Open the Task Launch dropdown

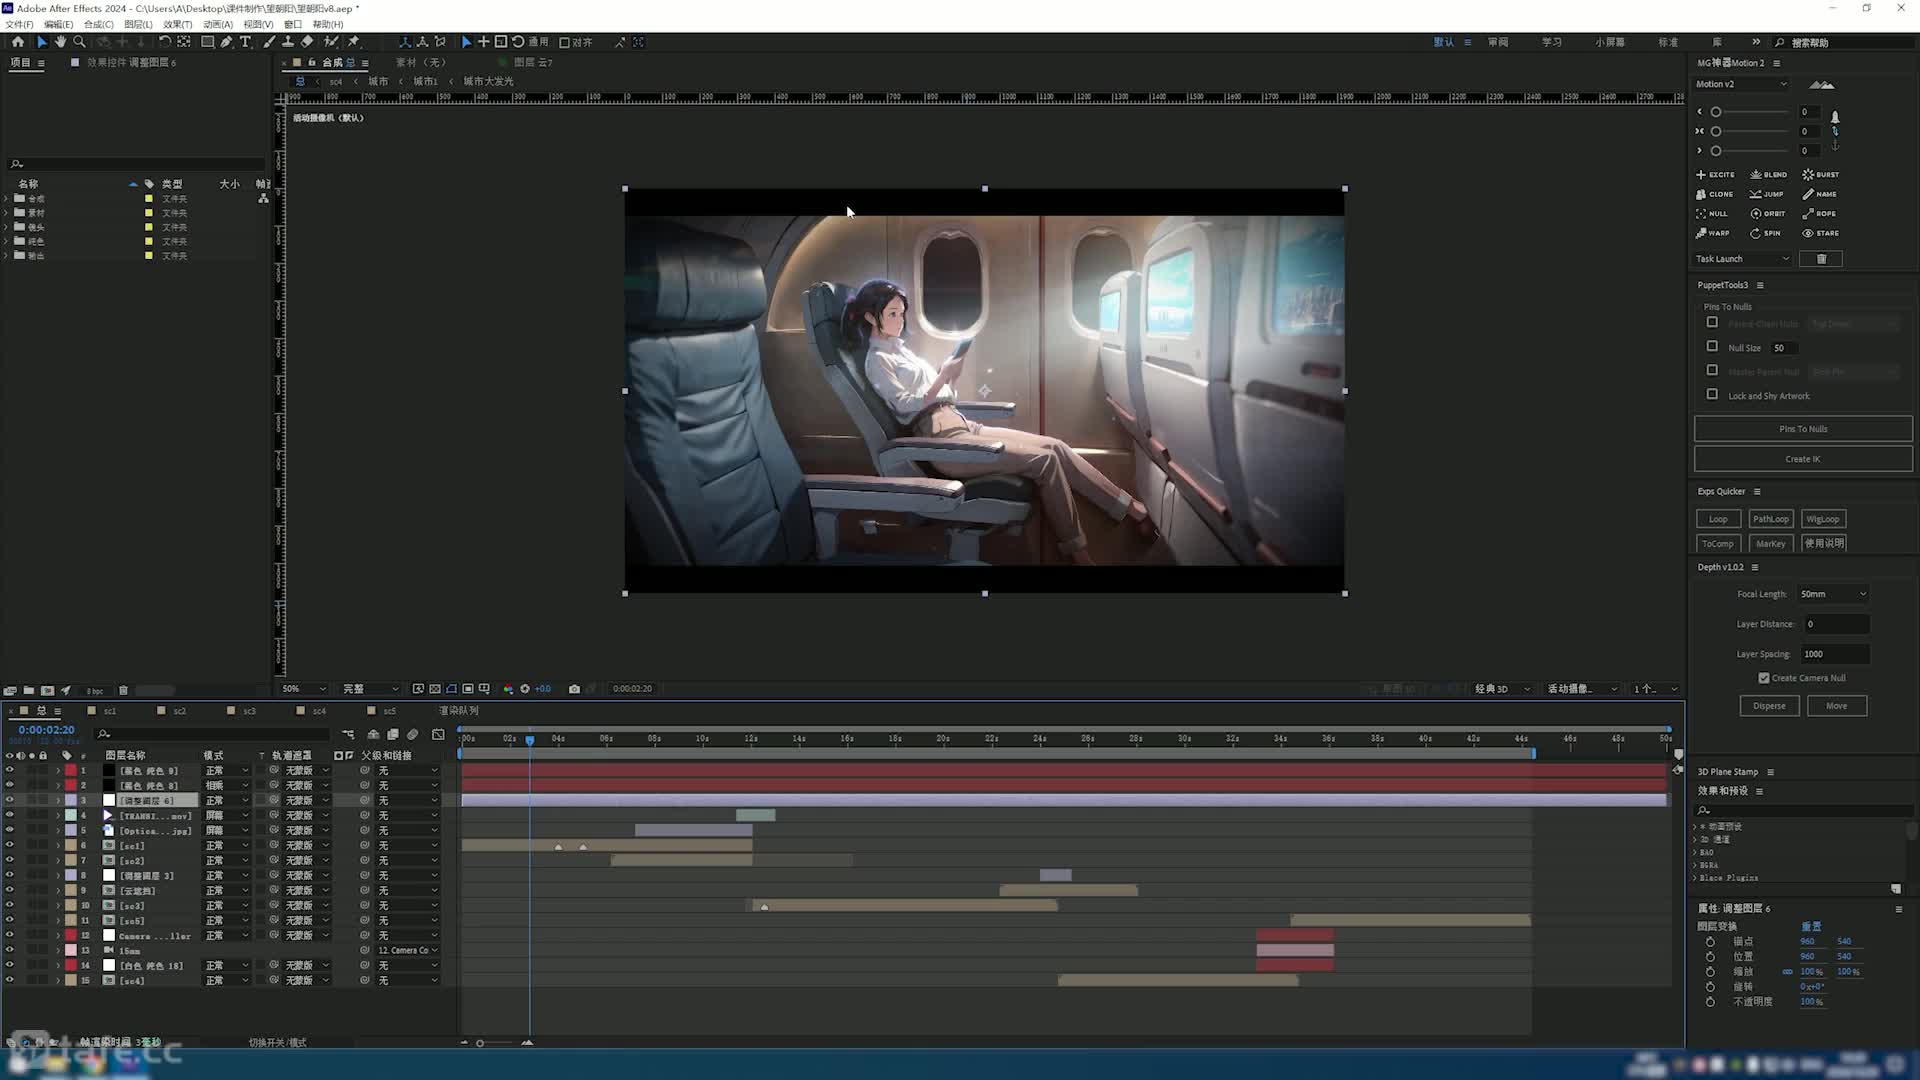coord(1743,259)
